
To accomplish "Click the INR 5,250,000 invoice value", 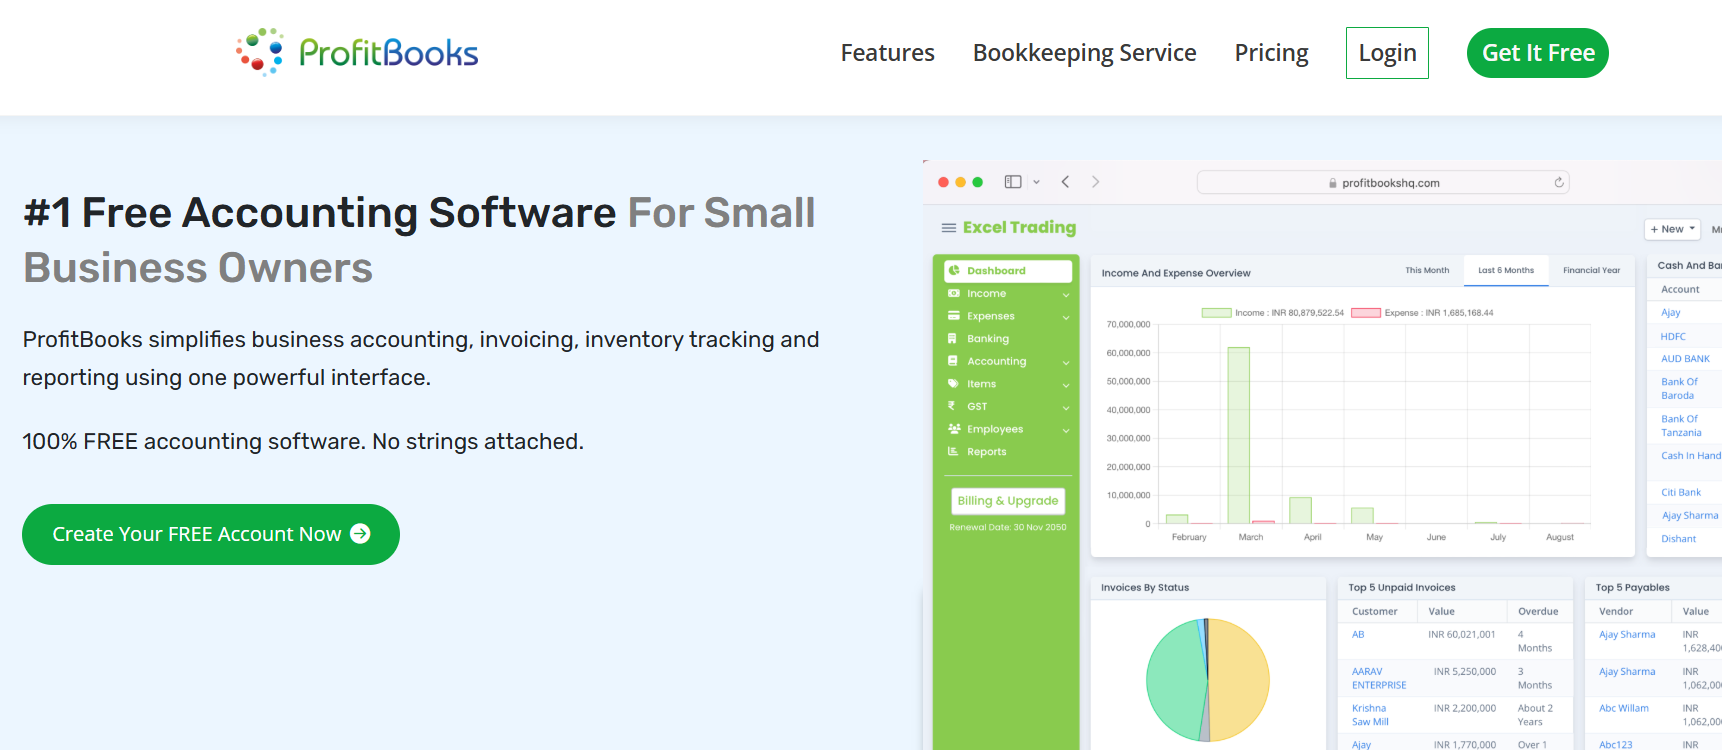I will click(x=1465, y=672).
